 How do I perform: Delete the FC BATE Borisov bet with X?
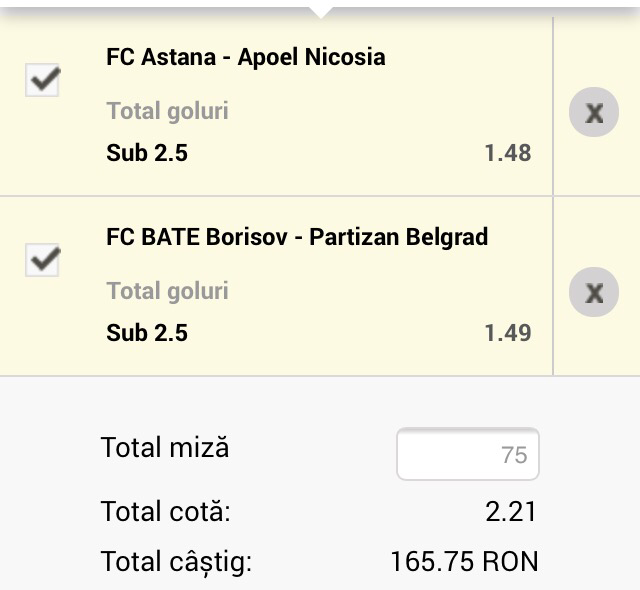pyautogui.click(x=594, y=292)
